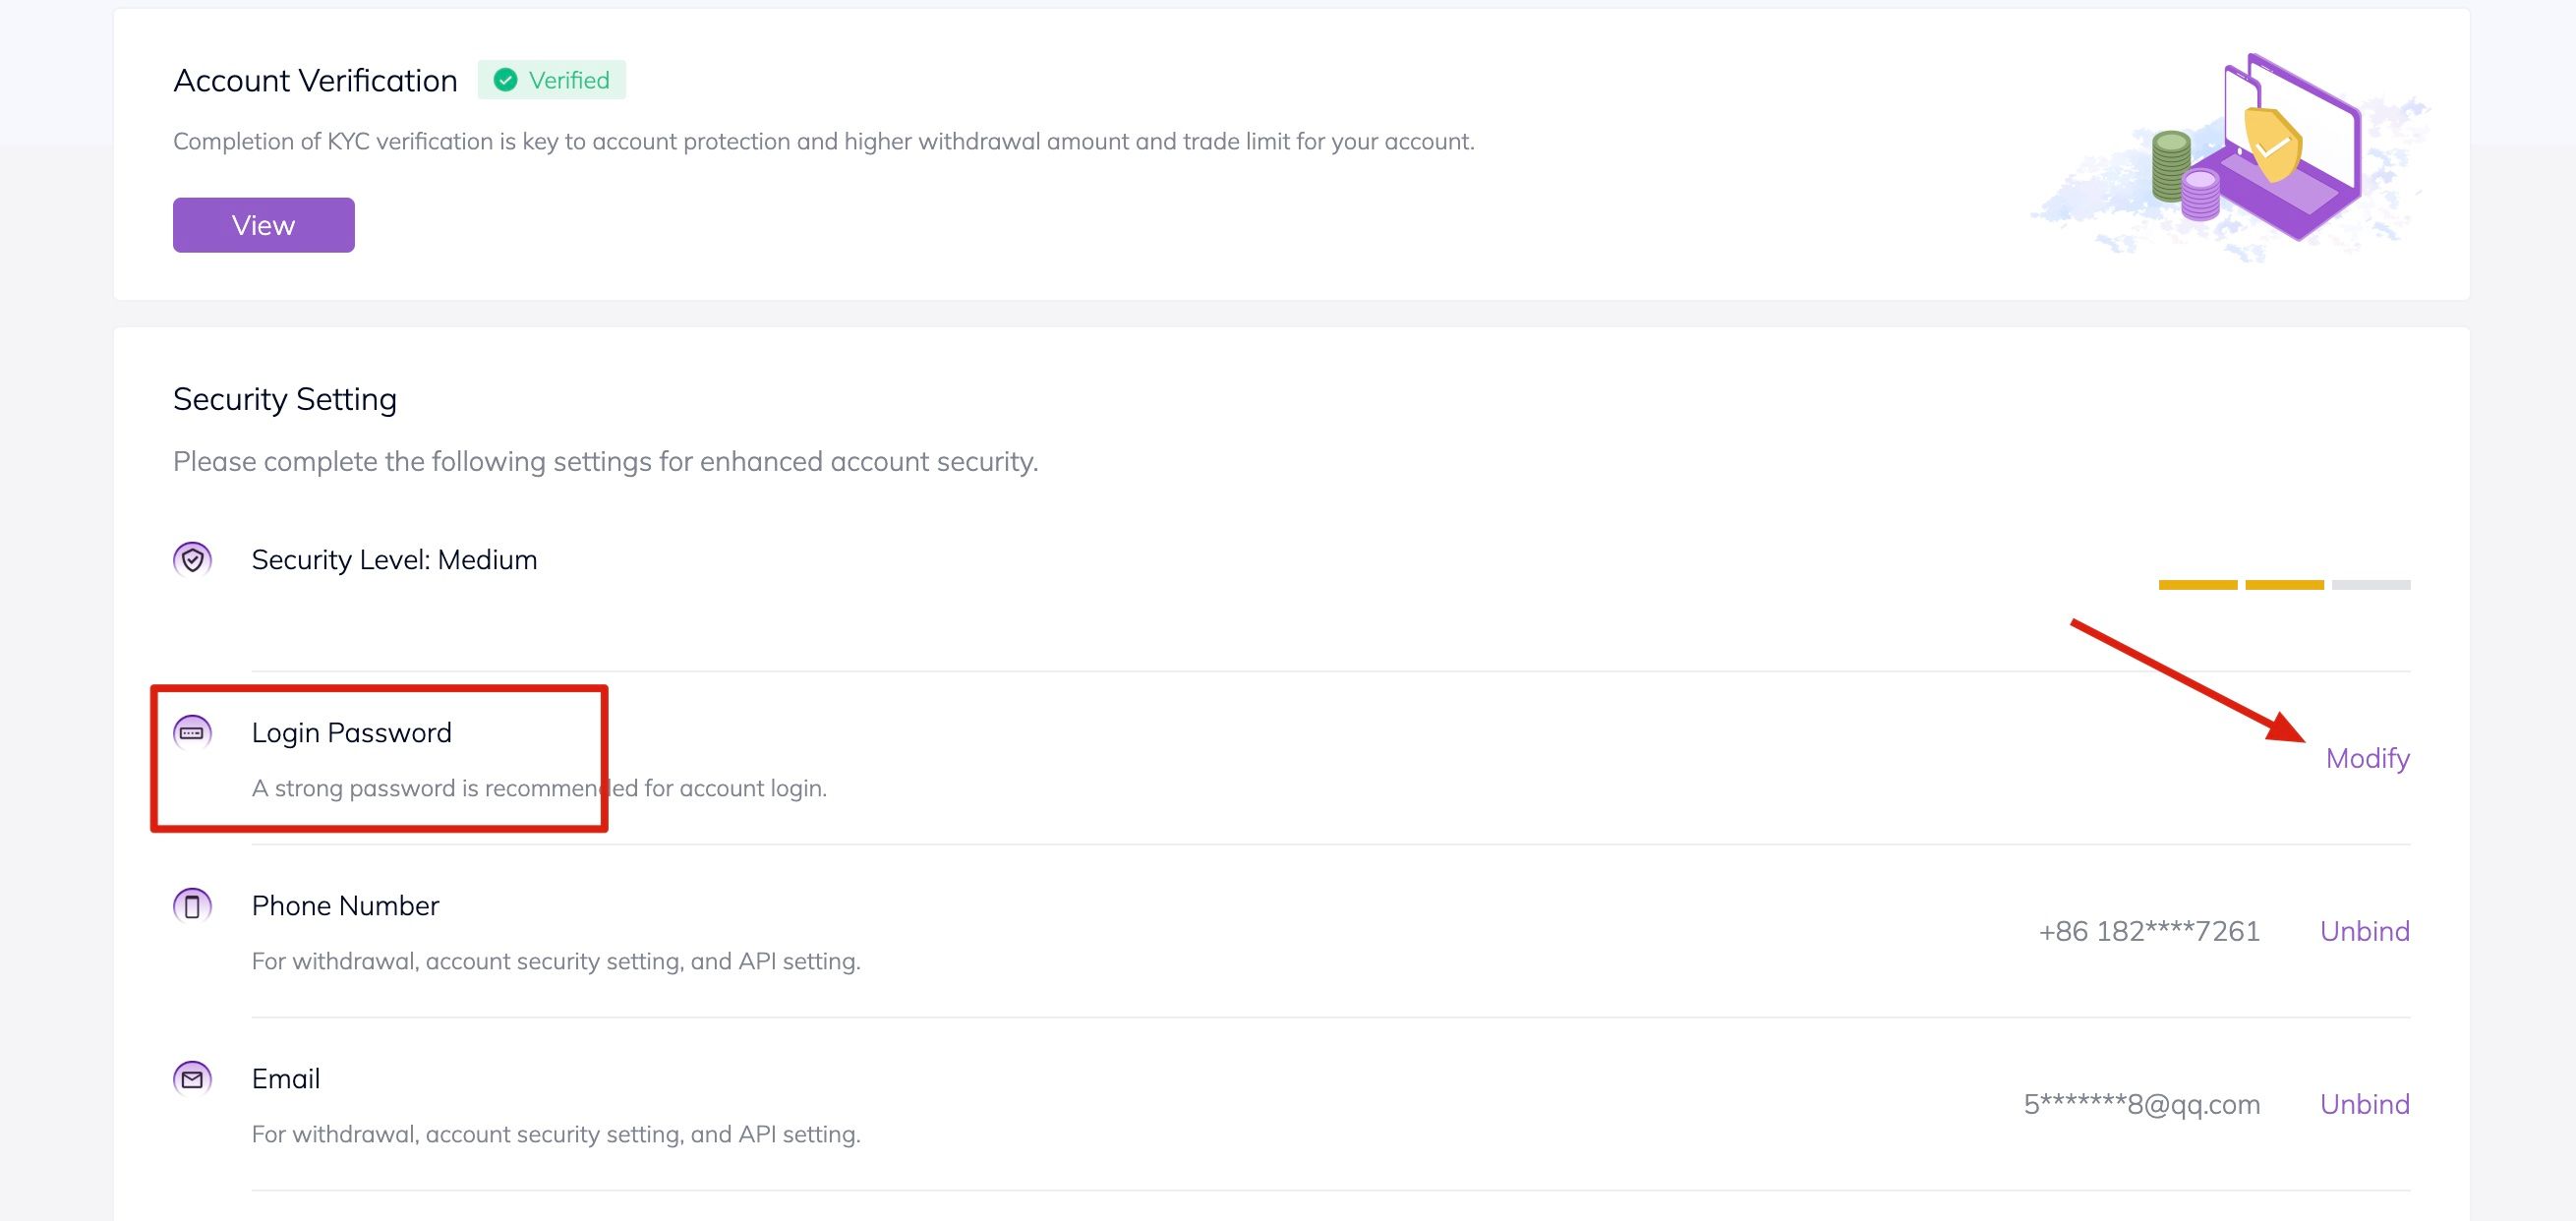Viewport: 2576px width, 1221px height.
Task: Click the second yellow security level bar
Action: 2284,585
